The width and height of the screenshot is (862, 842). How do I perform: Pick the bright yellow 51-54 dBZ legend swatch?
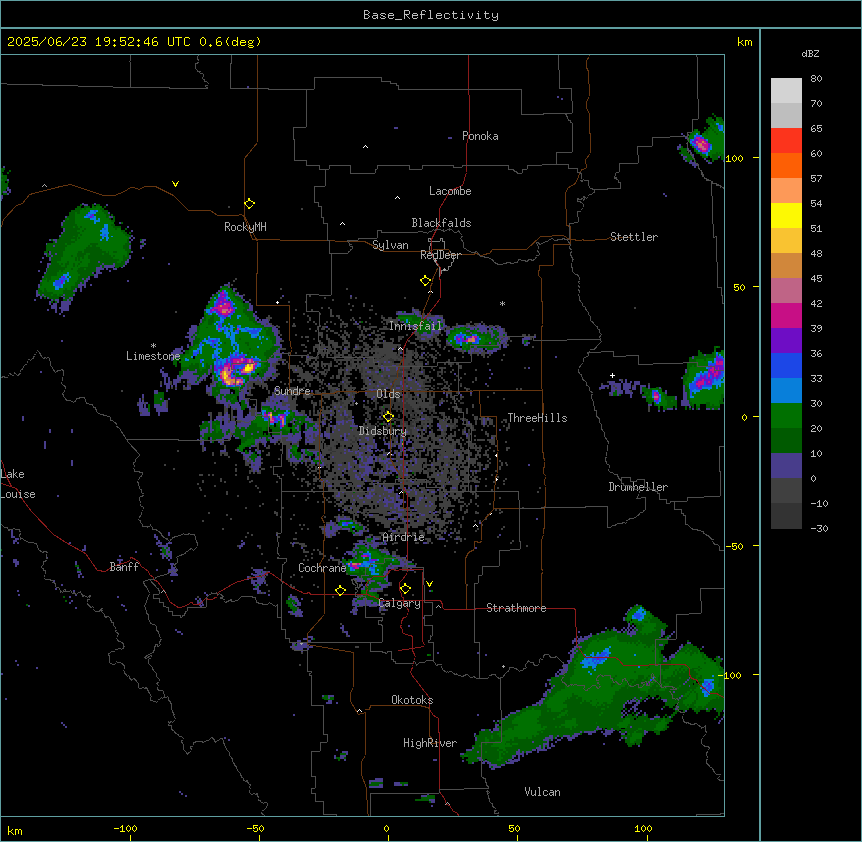(x=786, y=215)
